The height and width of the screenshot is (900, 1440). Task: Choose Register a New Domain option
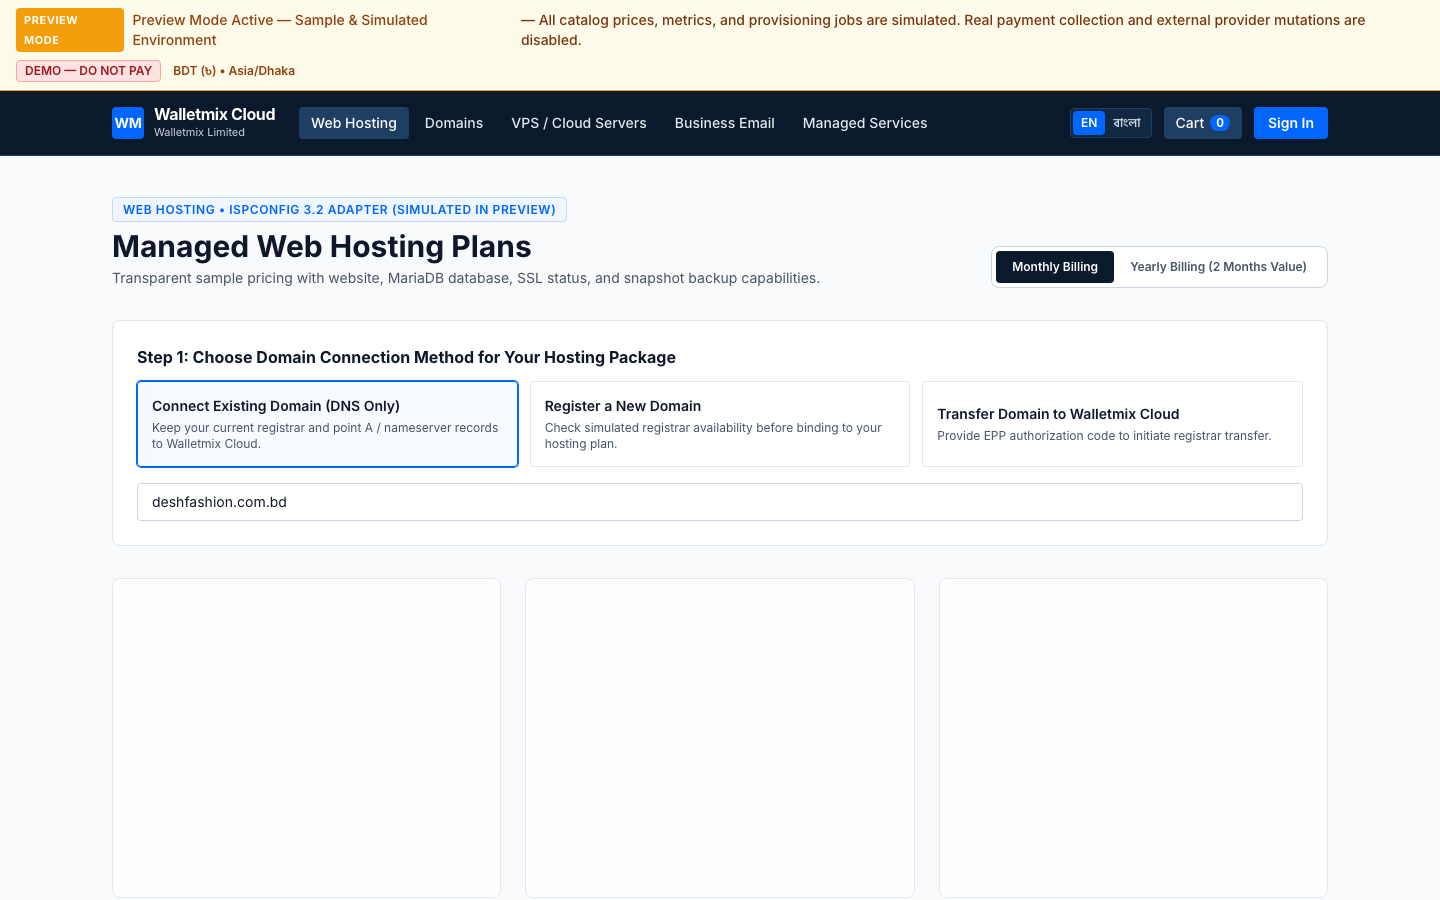point(720,424)
